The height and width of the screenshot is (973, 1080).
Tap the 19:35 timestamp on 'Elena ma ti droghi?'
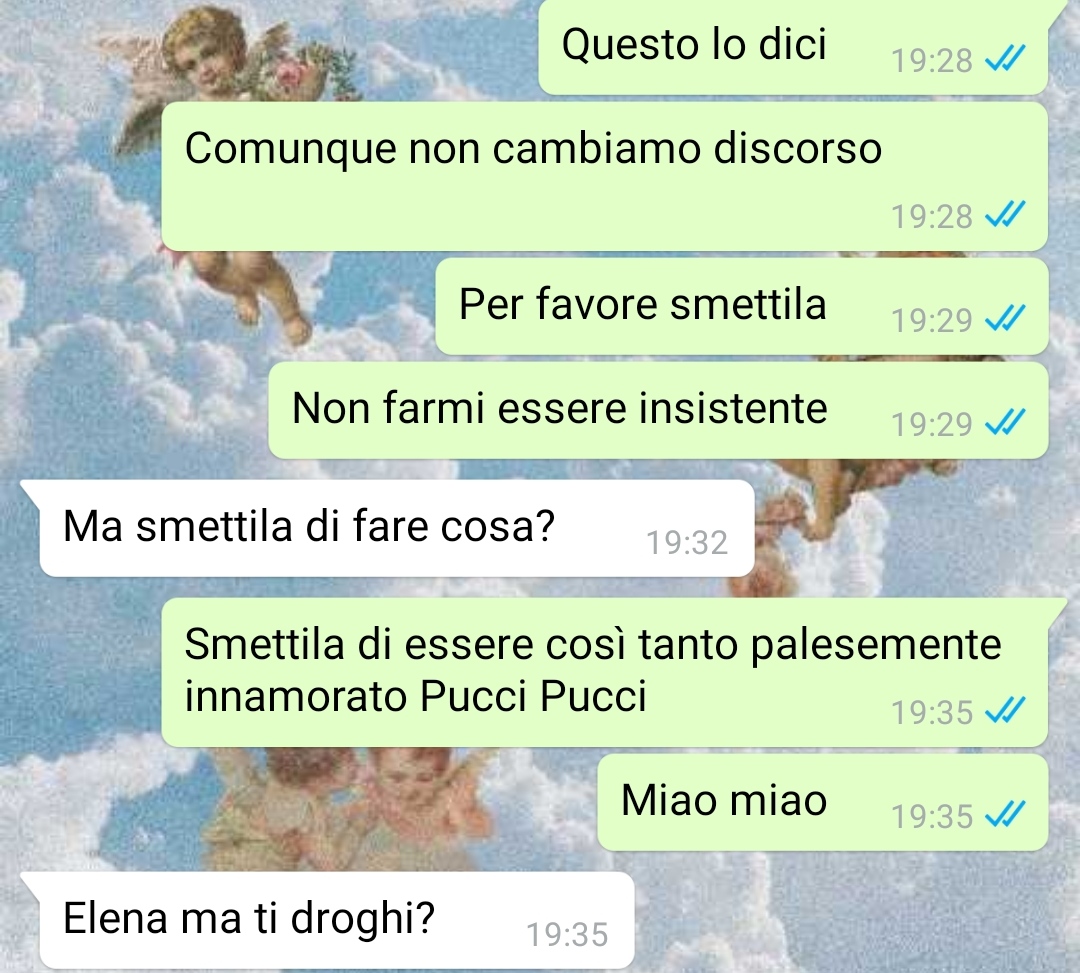click(567, 934)
